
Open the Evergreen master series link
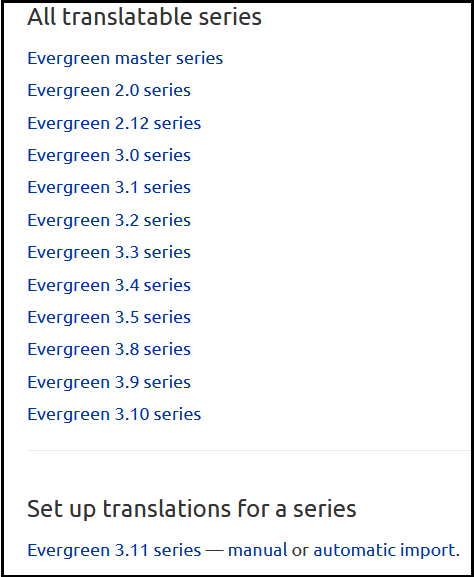pos(125,59)
